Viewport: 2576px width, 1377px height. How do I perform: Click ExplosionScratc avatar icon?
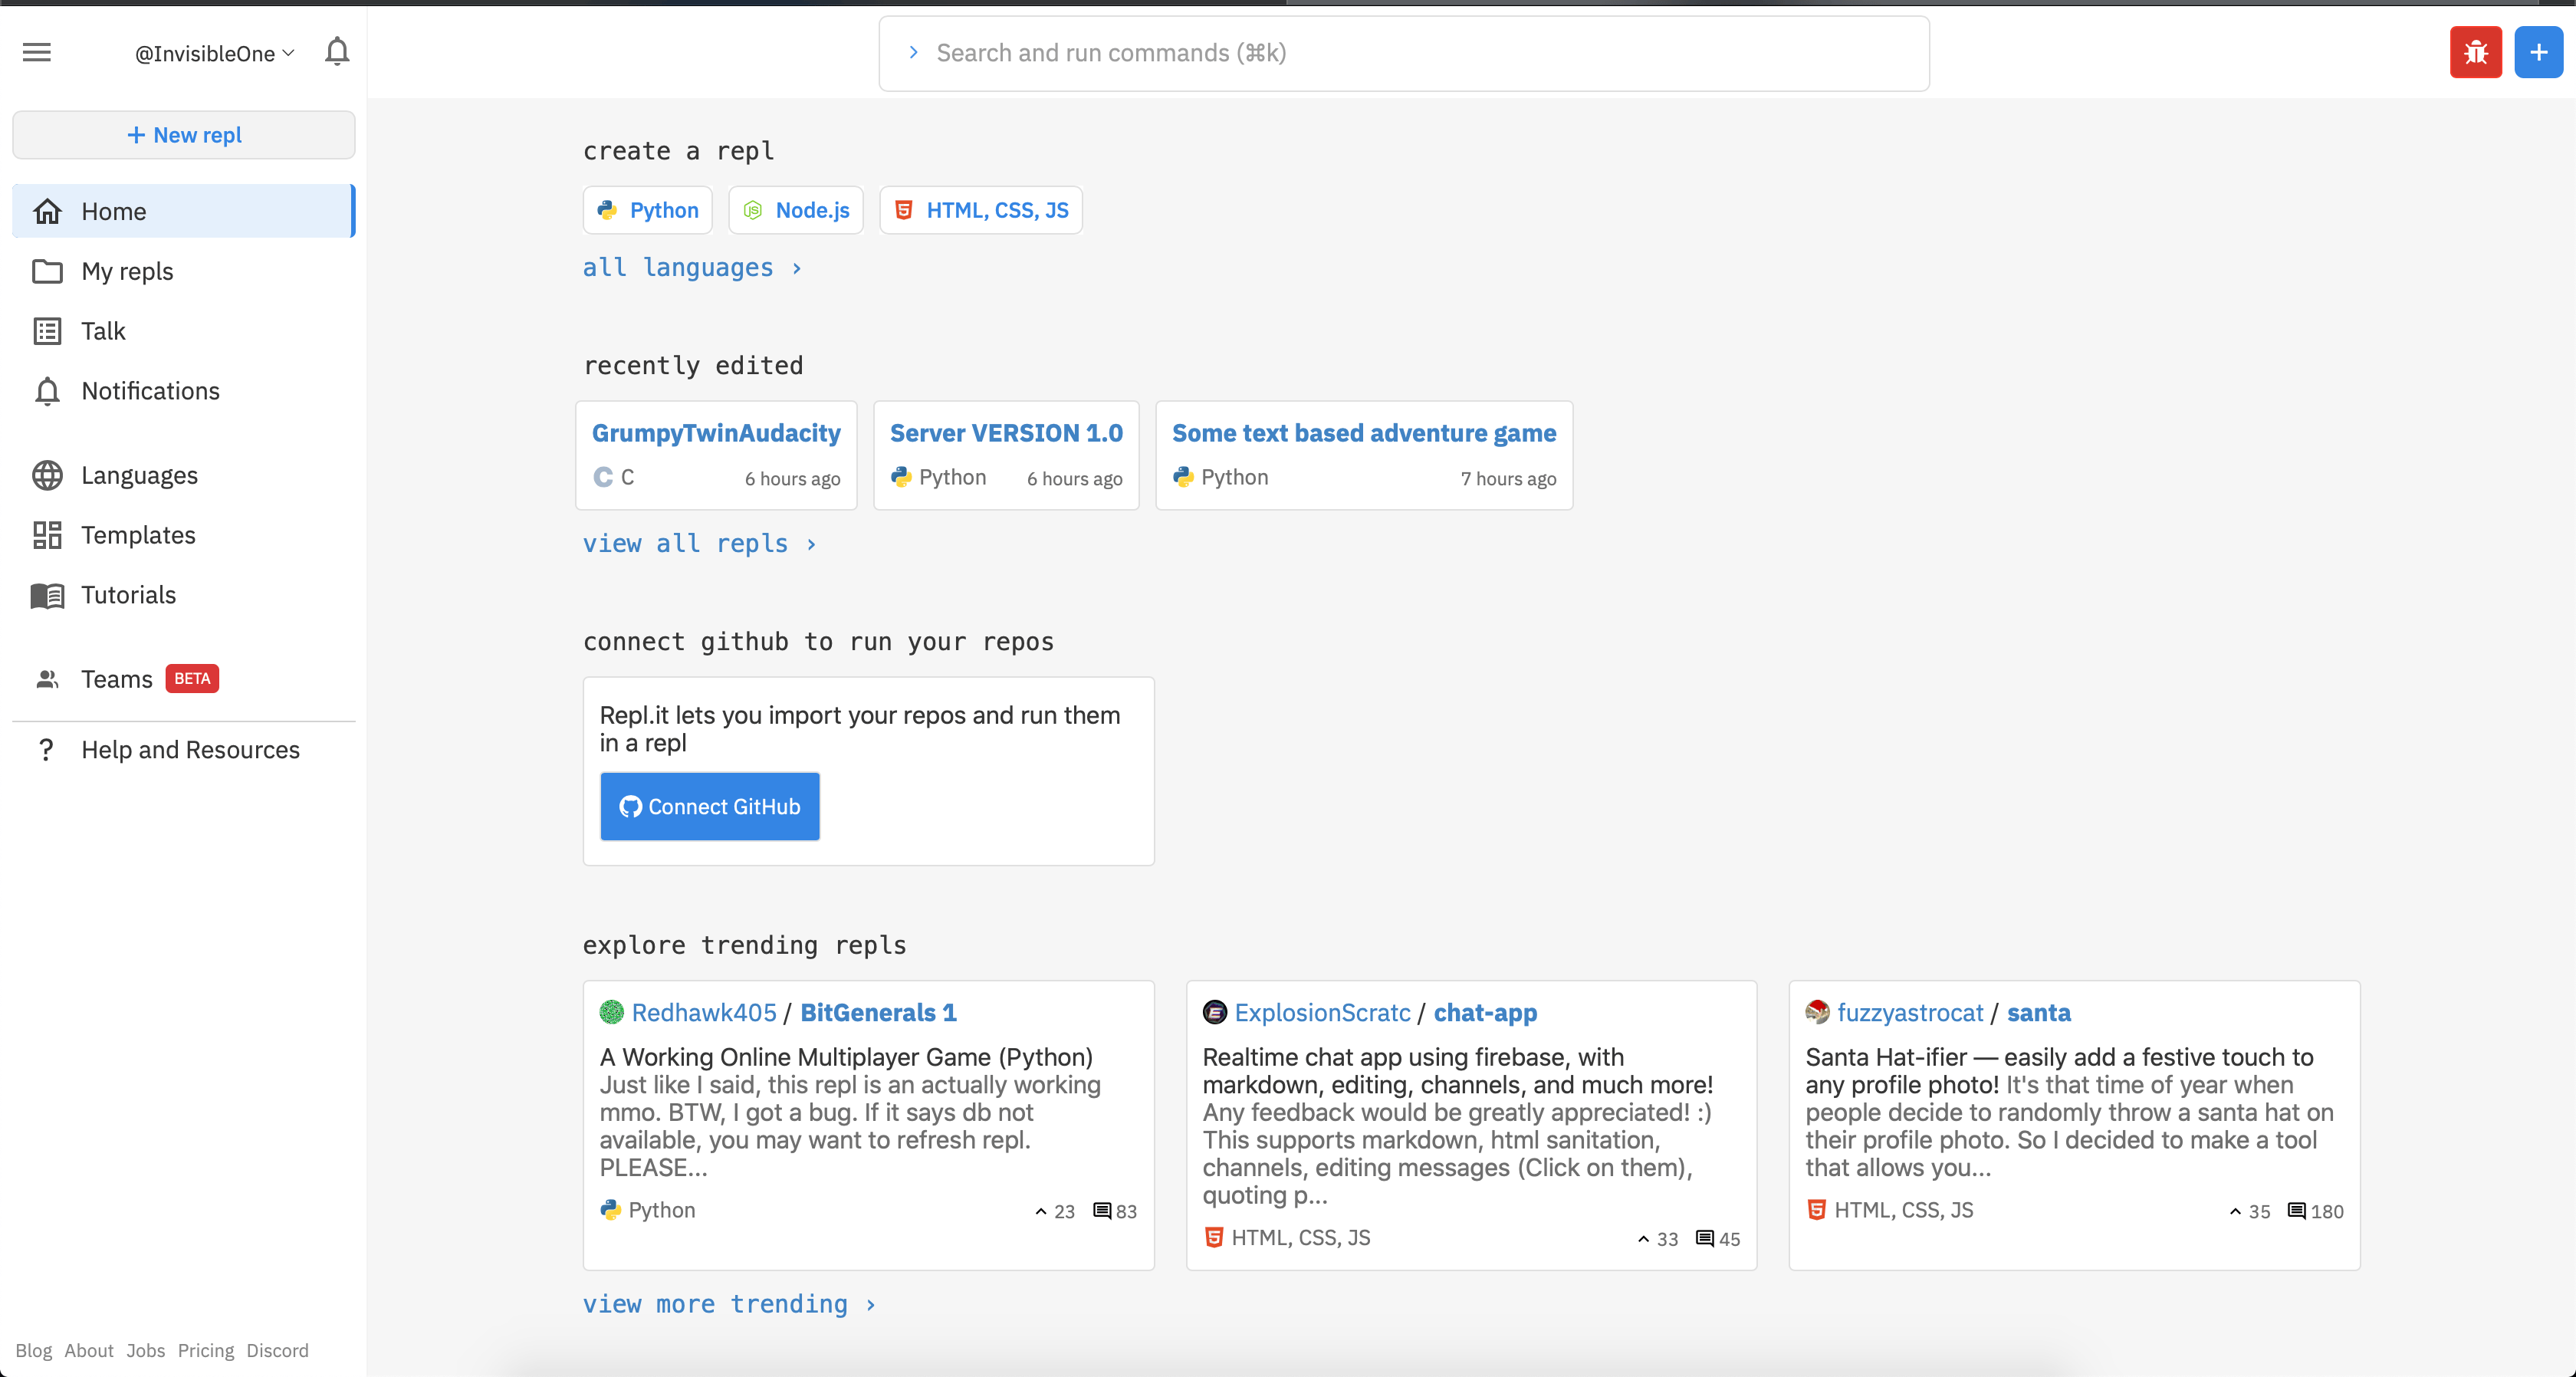tap(1214, 1012)
